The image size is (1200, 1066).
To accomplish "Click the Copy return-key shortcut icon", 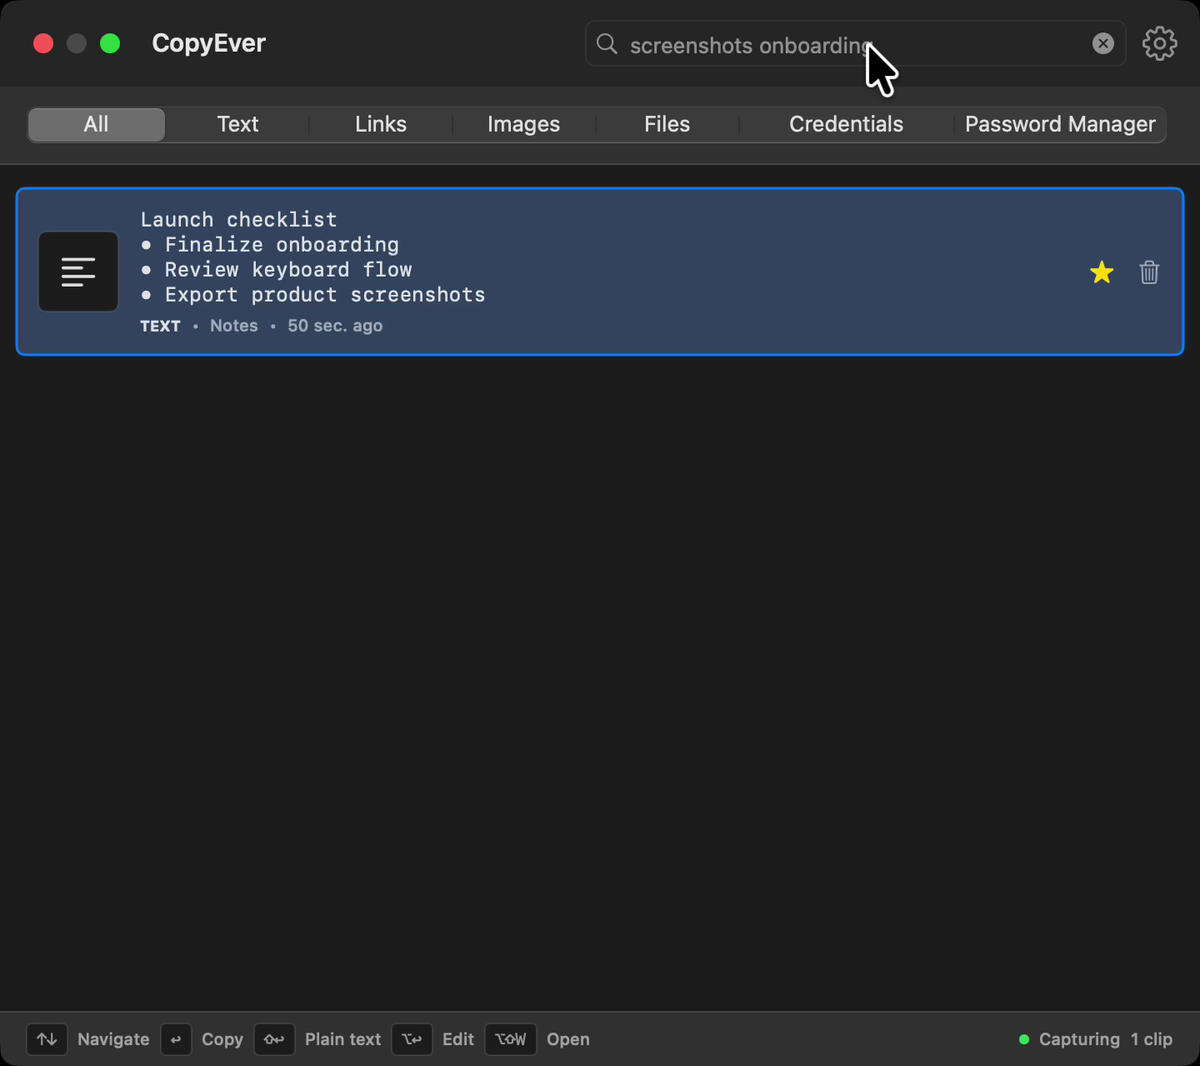I will pyautogui.click(x=176, y=1039).
